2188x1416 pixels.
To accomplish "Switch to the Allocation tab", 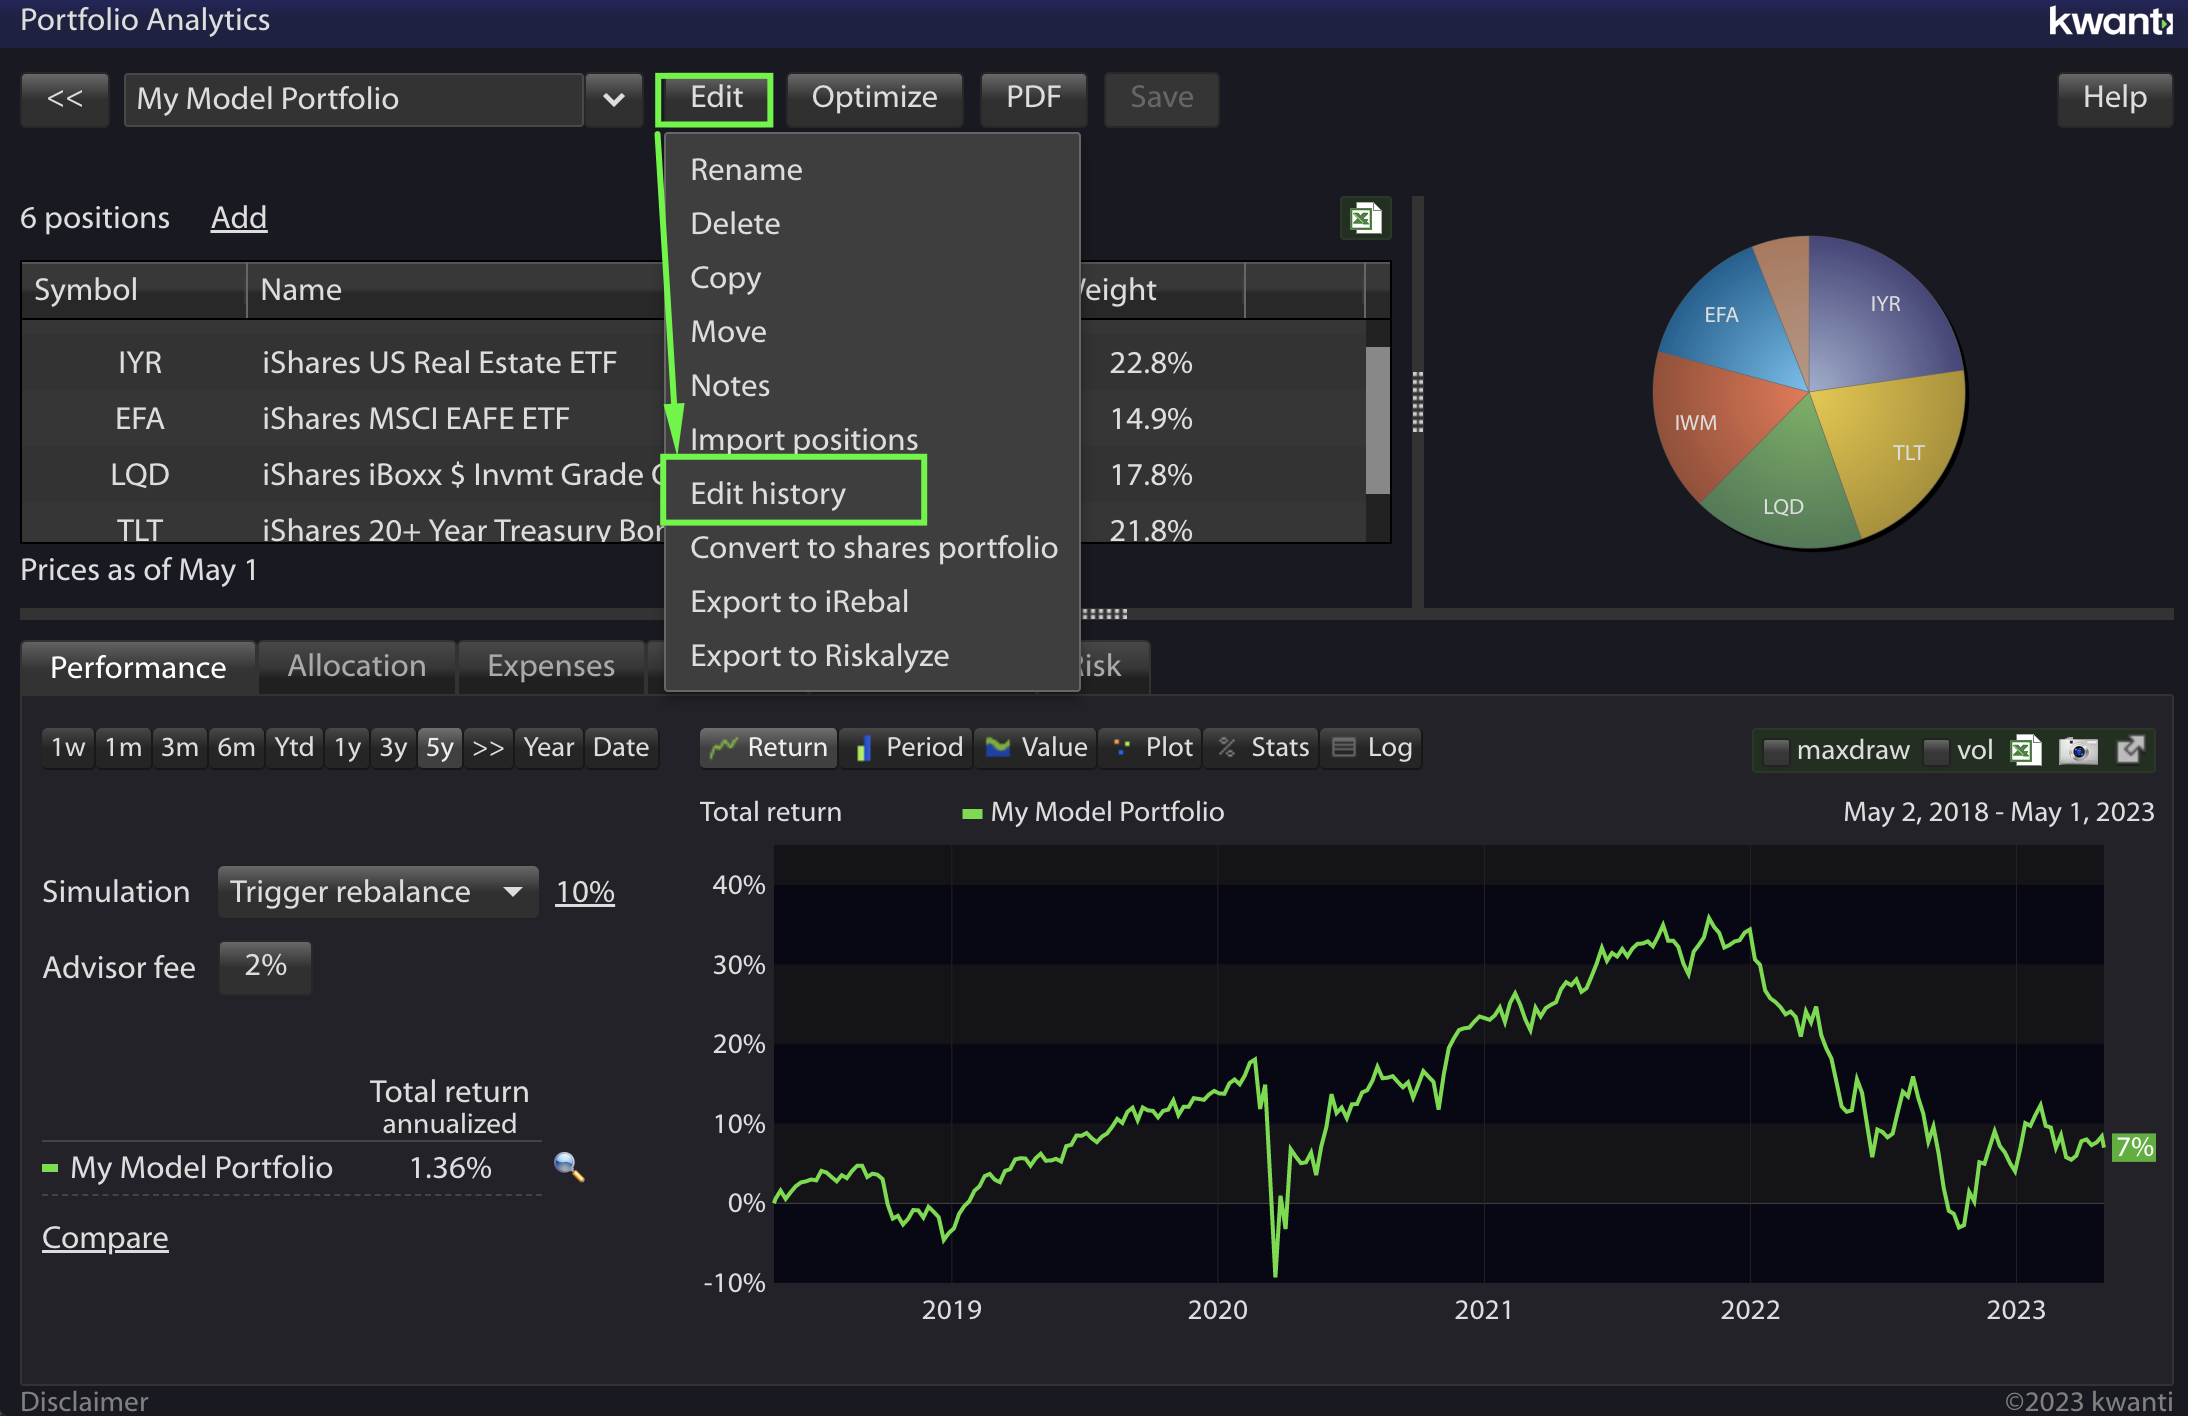I will pos(357,666).
